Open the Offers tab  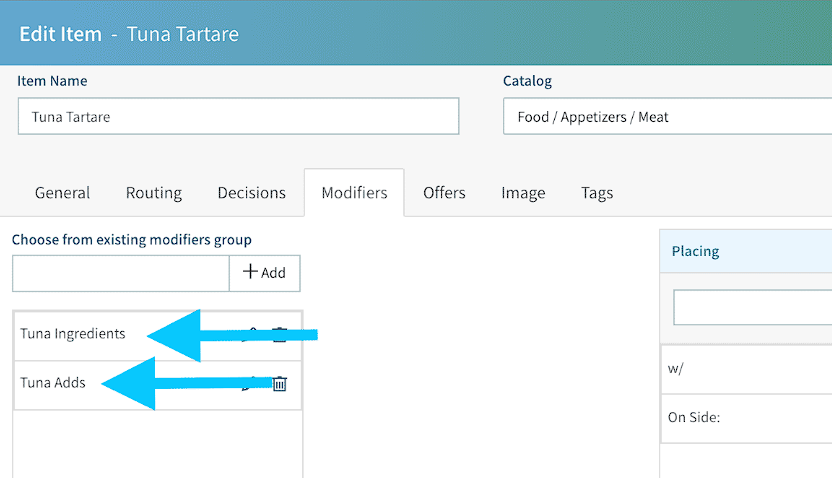click(444, 193)
